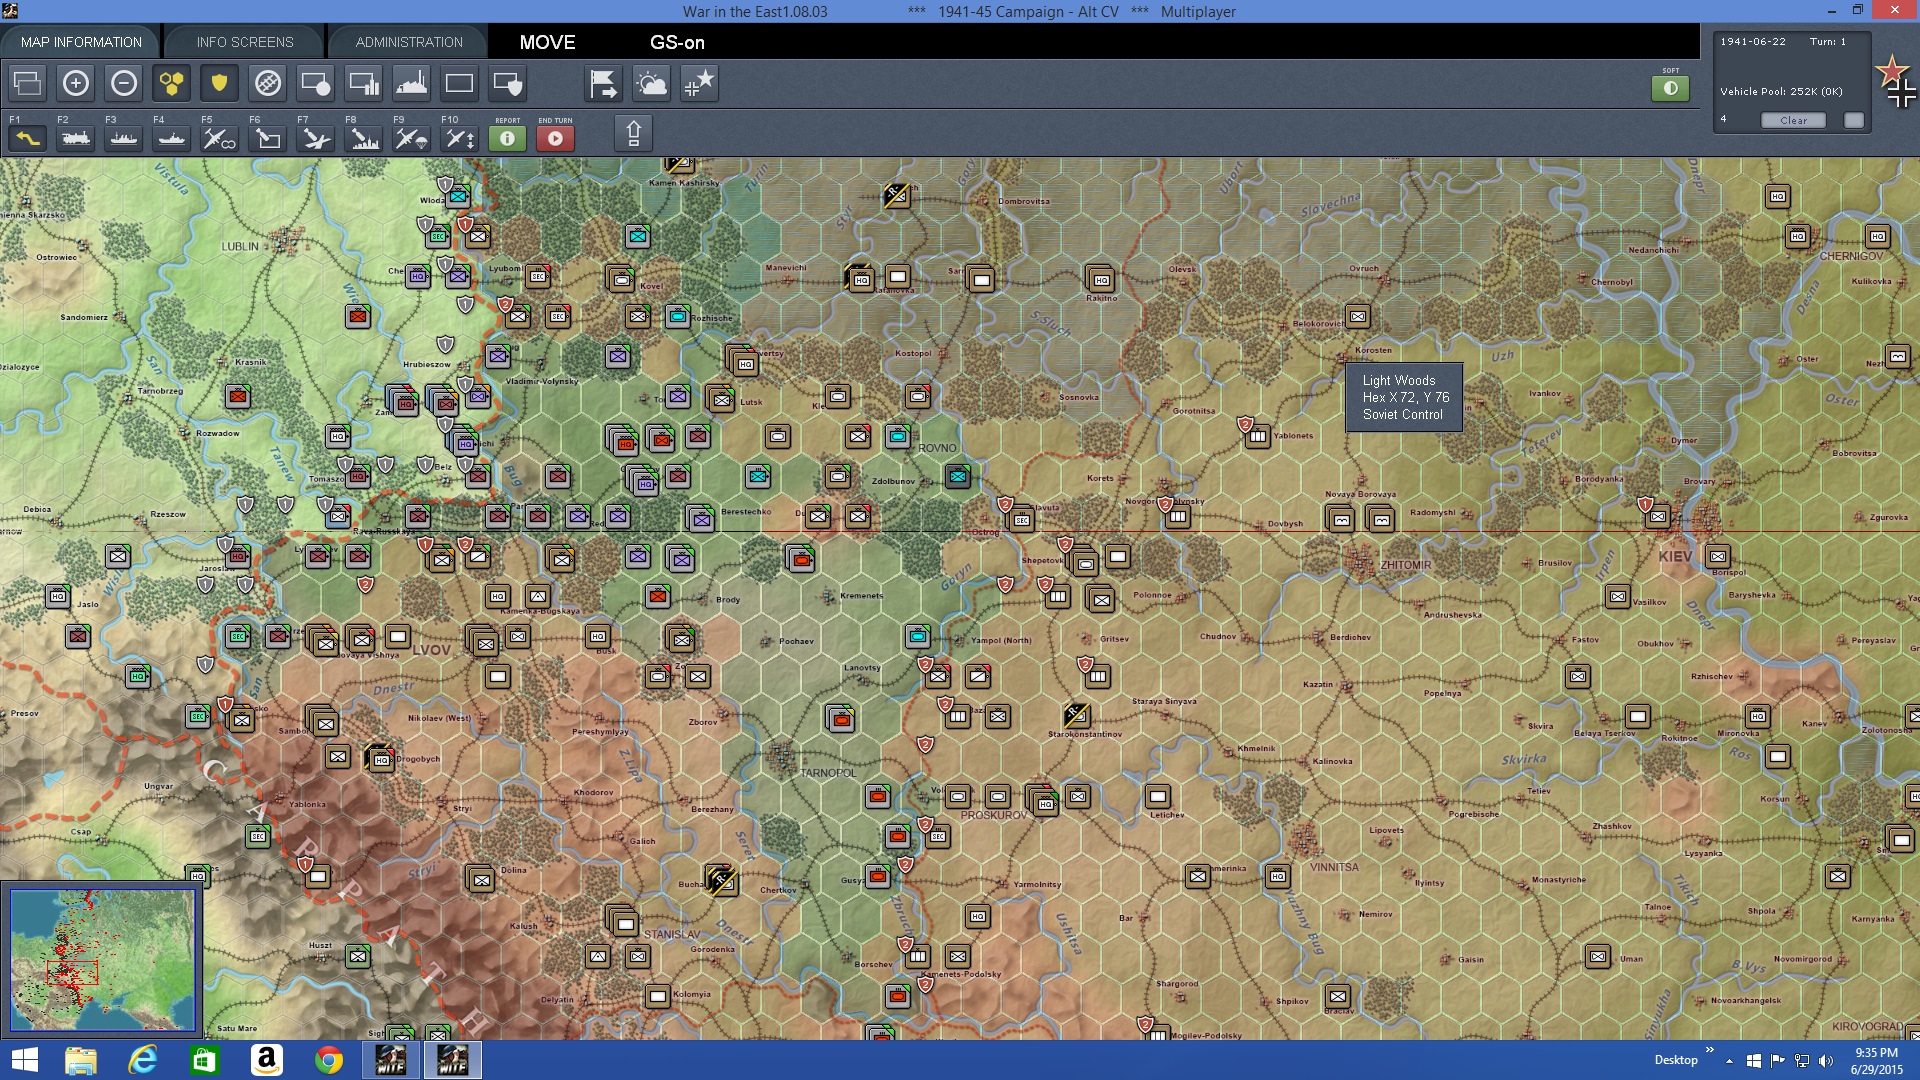
Task: Select F6 bomb unit mode
Action: pos(267,138)
